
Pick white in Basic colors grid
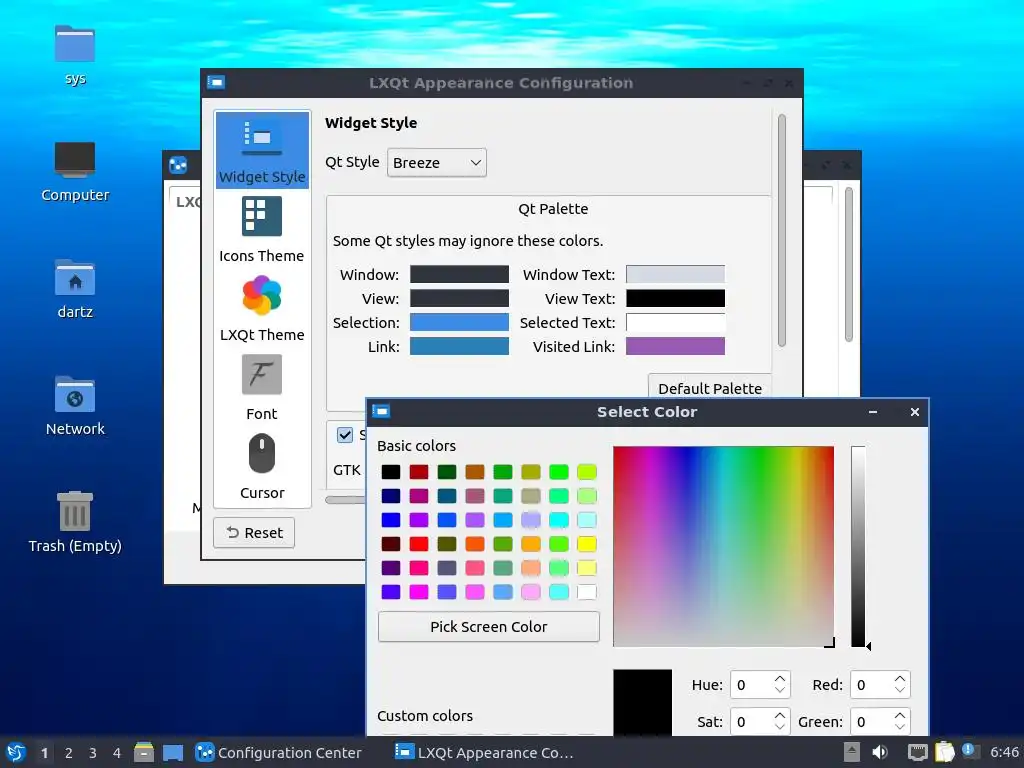pos(586,592)
